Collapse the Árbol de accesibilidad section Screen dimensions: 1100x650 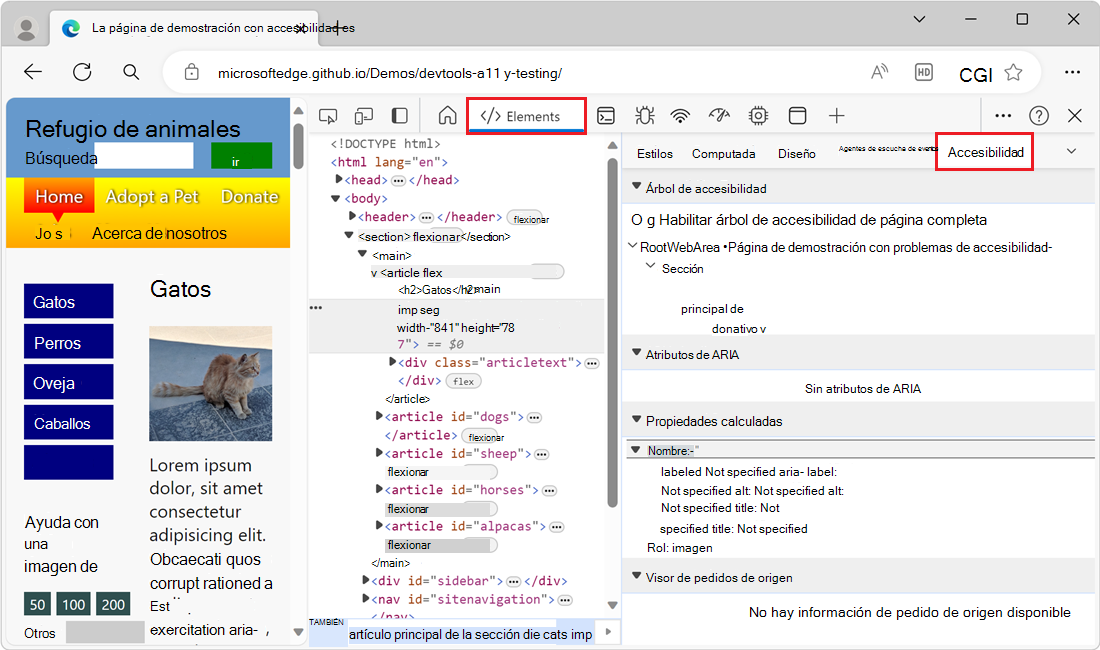click(x=635, y=188)
